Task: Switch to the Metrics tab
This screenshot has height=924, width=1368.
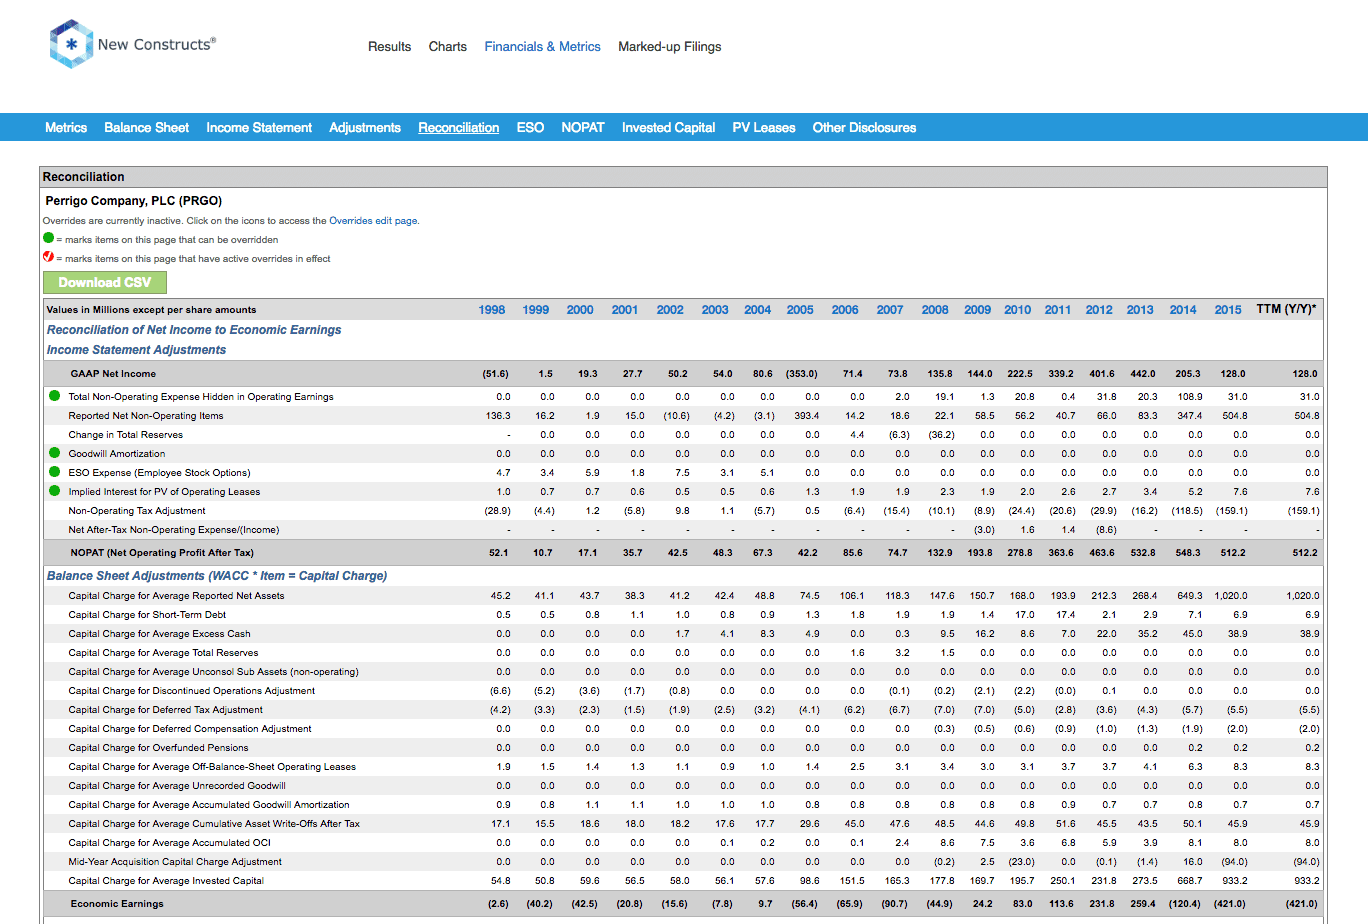Action: pyautogui.click(x=66, y=127)
